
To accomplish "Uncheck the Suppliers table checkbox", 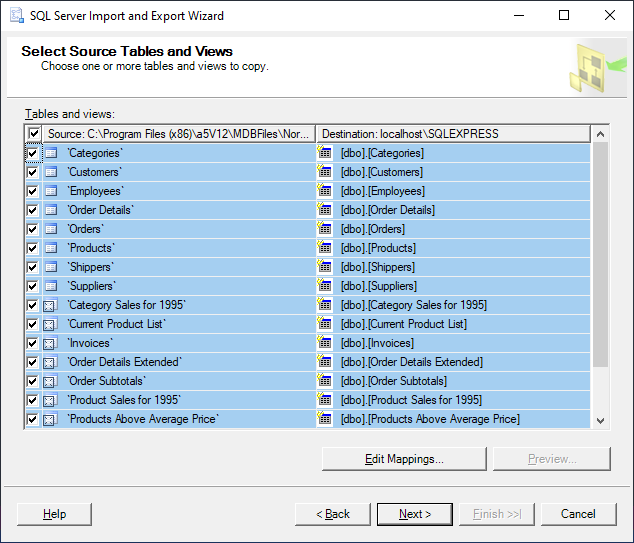I will click(32, 286).
